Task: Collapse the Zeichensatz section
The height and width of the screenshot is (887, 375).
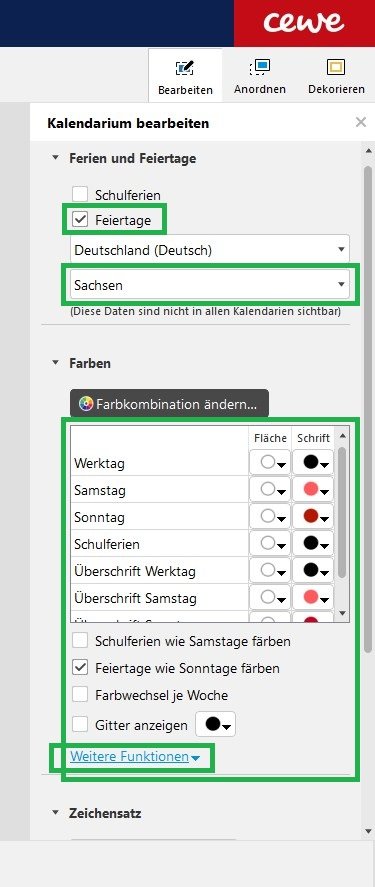Action: click(55, 813)
